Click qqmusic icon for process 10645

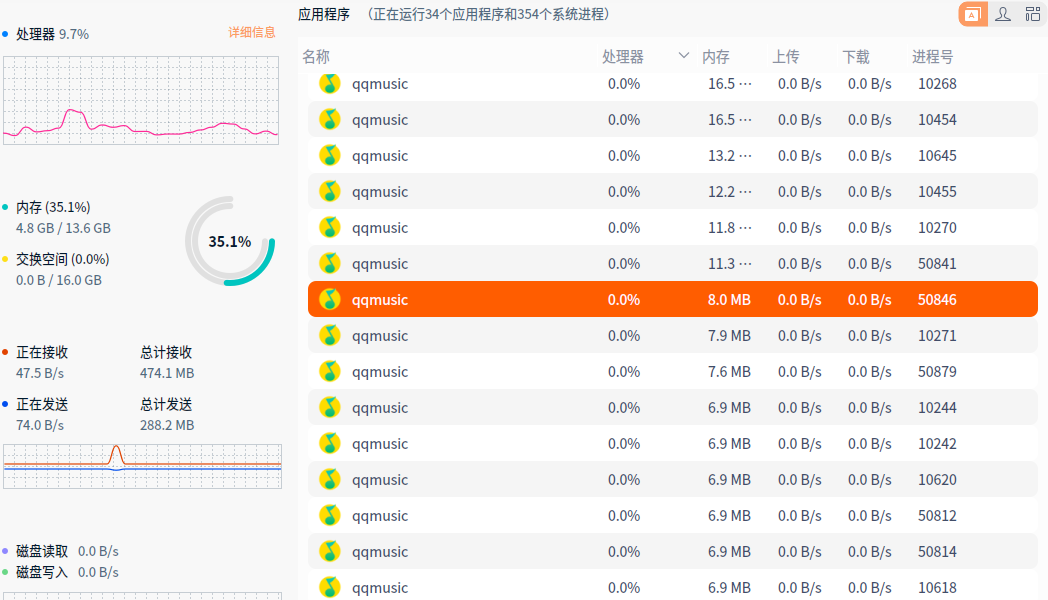(x=330, y=156)
